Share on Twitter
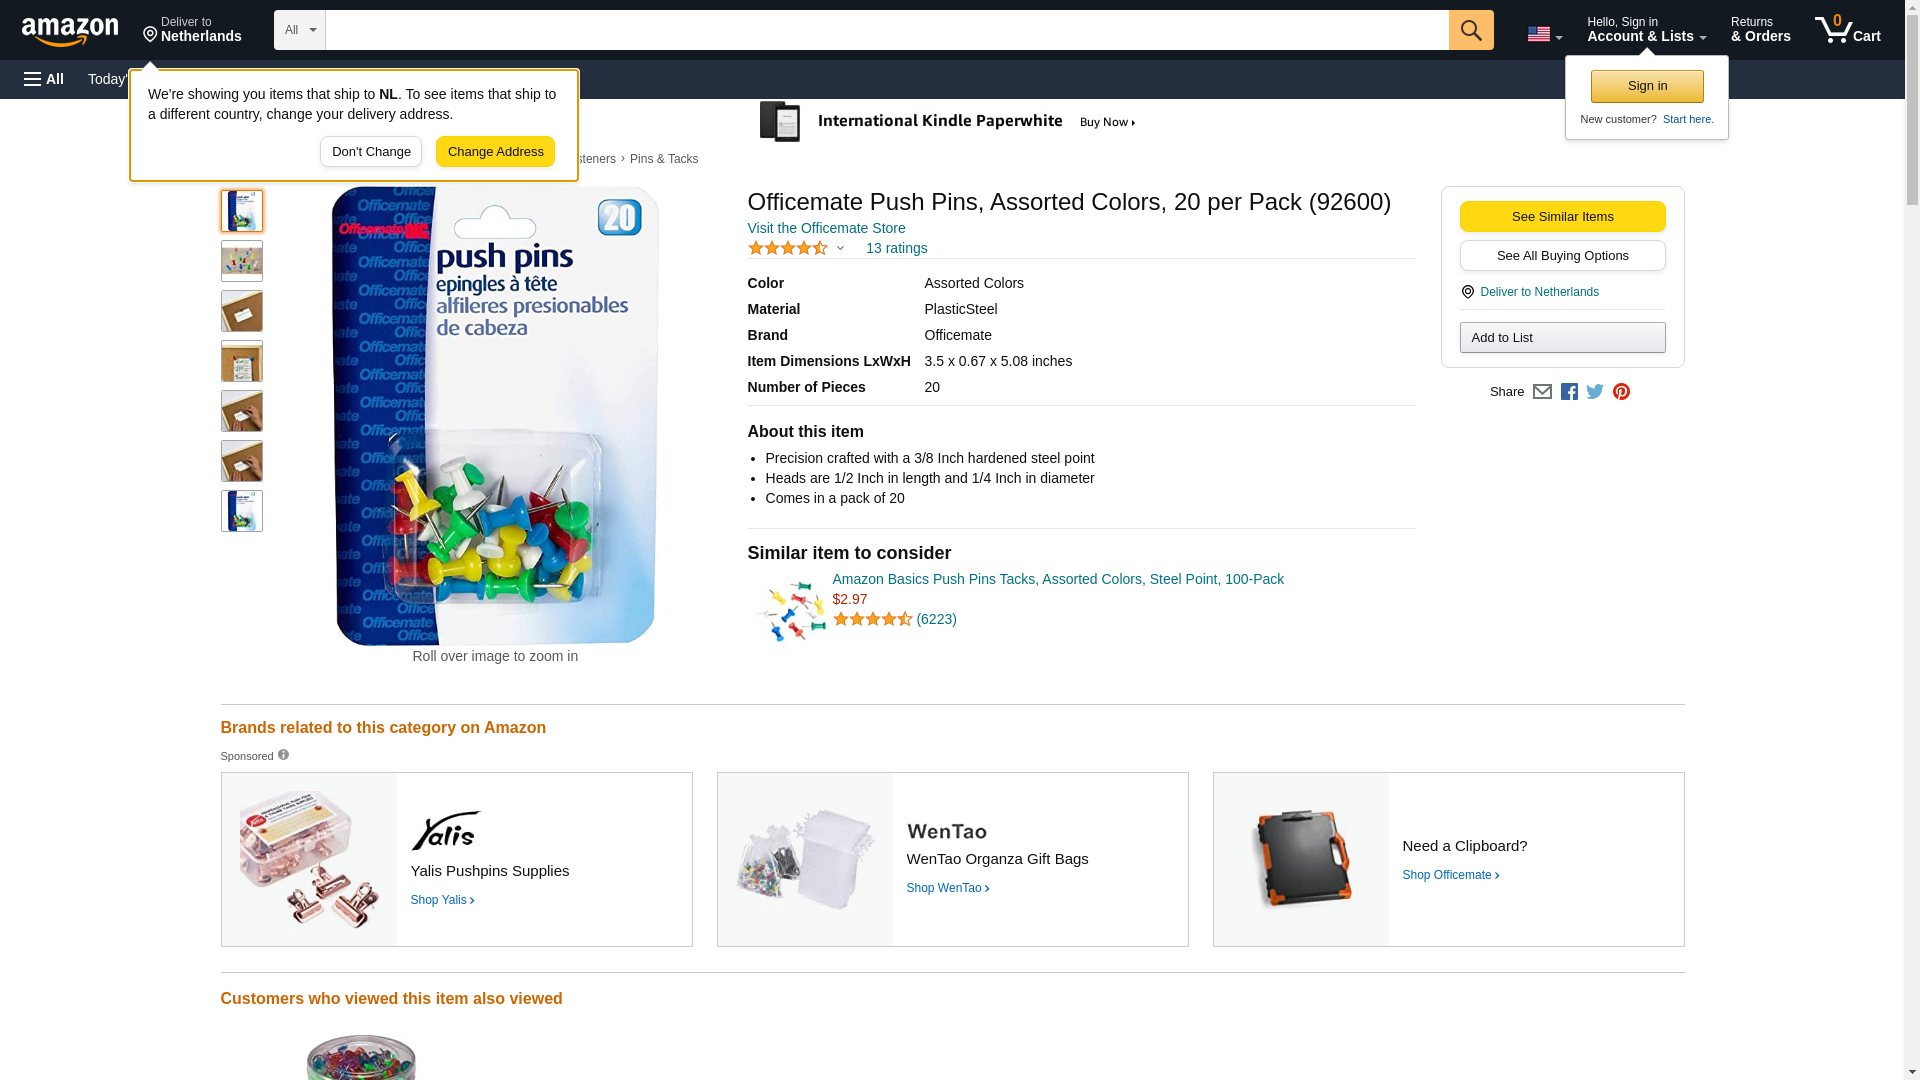 (x=1595, y=392)
